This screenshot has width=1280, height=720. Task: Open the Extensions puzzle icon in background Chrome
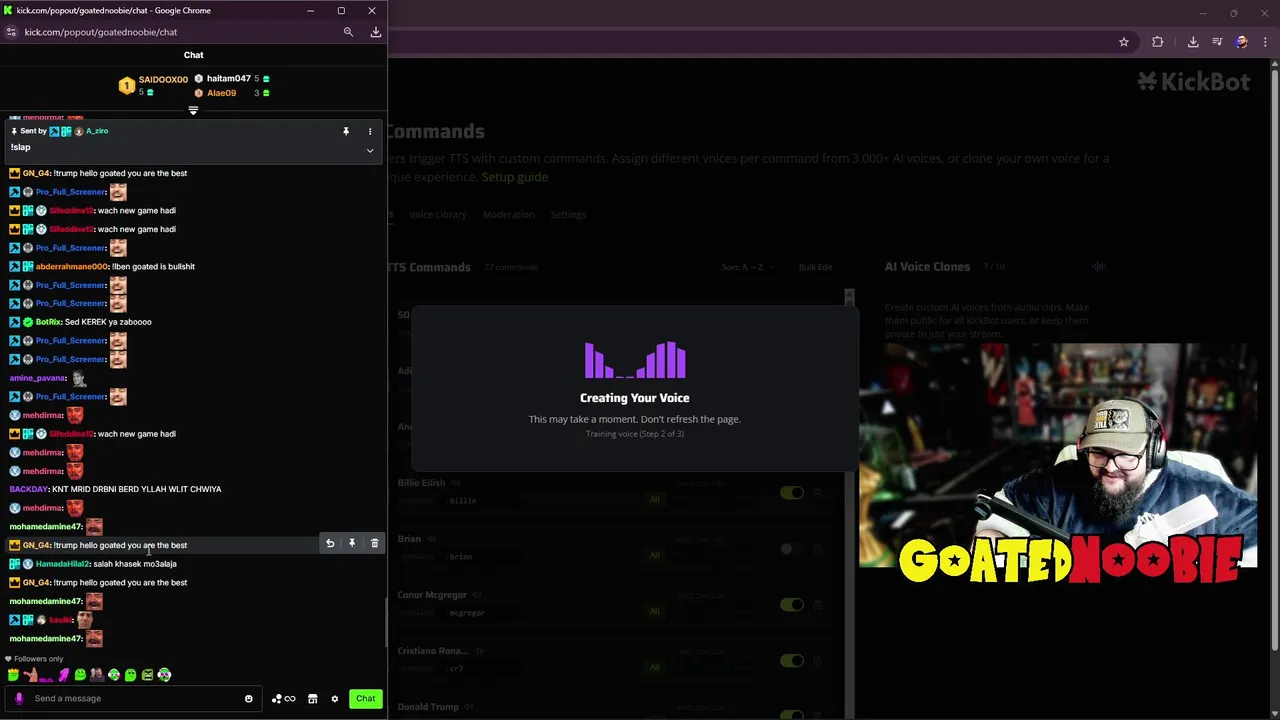[1158, 42]
